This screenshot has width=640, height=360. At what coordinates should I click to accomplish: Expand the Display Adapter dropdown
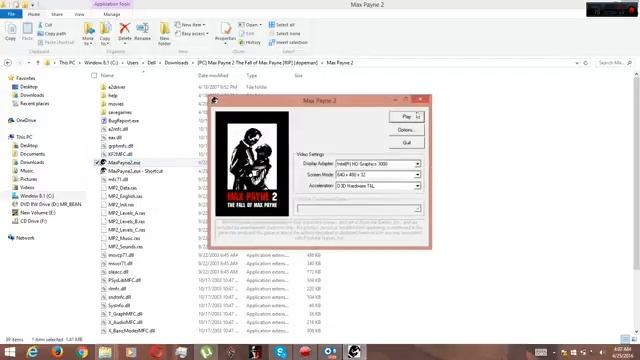[x=417, y=164]
